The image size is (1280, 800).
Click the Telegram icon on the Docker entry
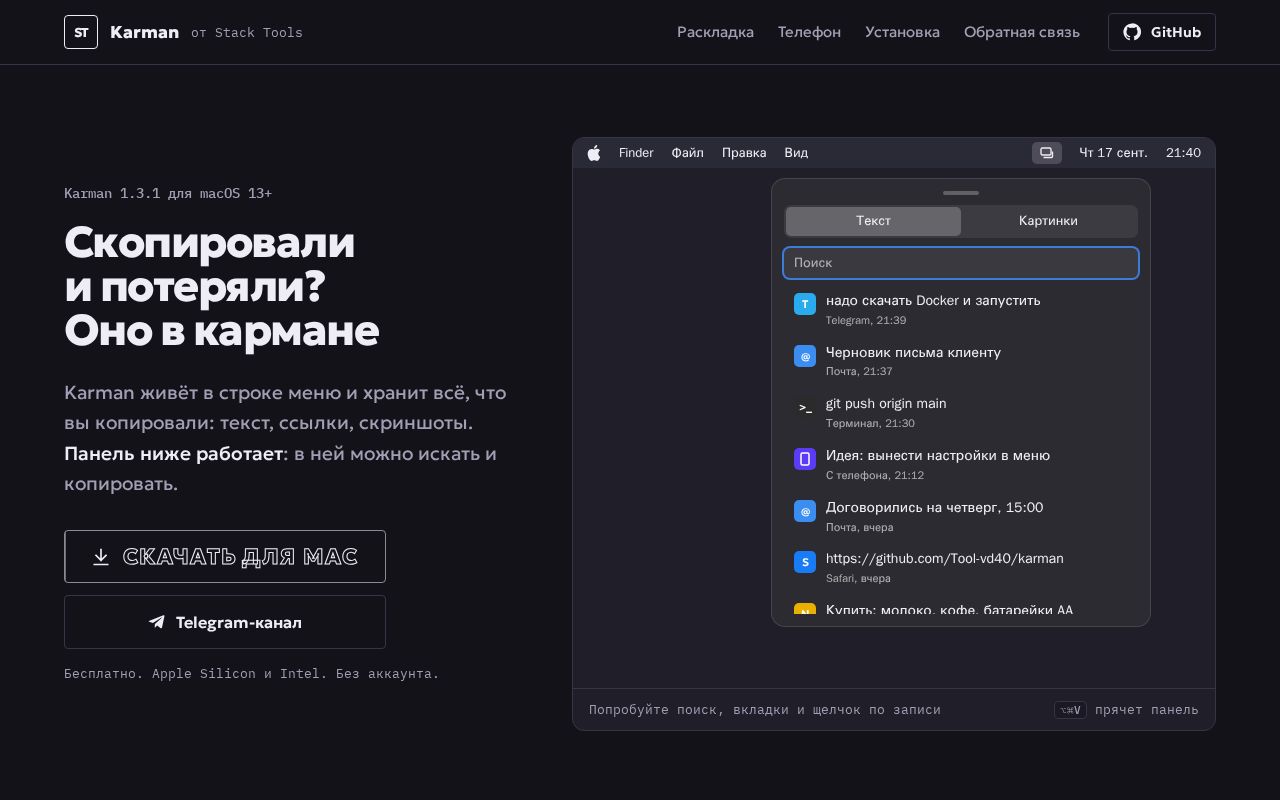(805, 304)
